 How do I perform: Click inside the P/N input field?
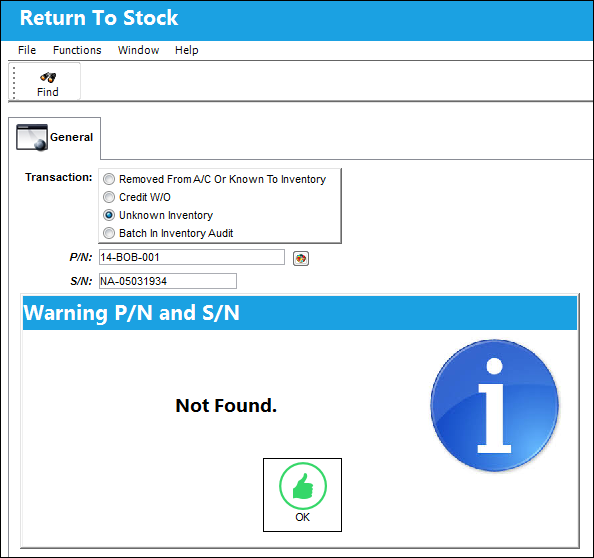(192, 257)
